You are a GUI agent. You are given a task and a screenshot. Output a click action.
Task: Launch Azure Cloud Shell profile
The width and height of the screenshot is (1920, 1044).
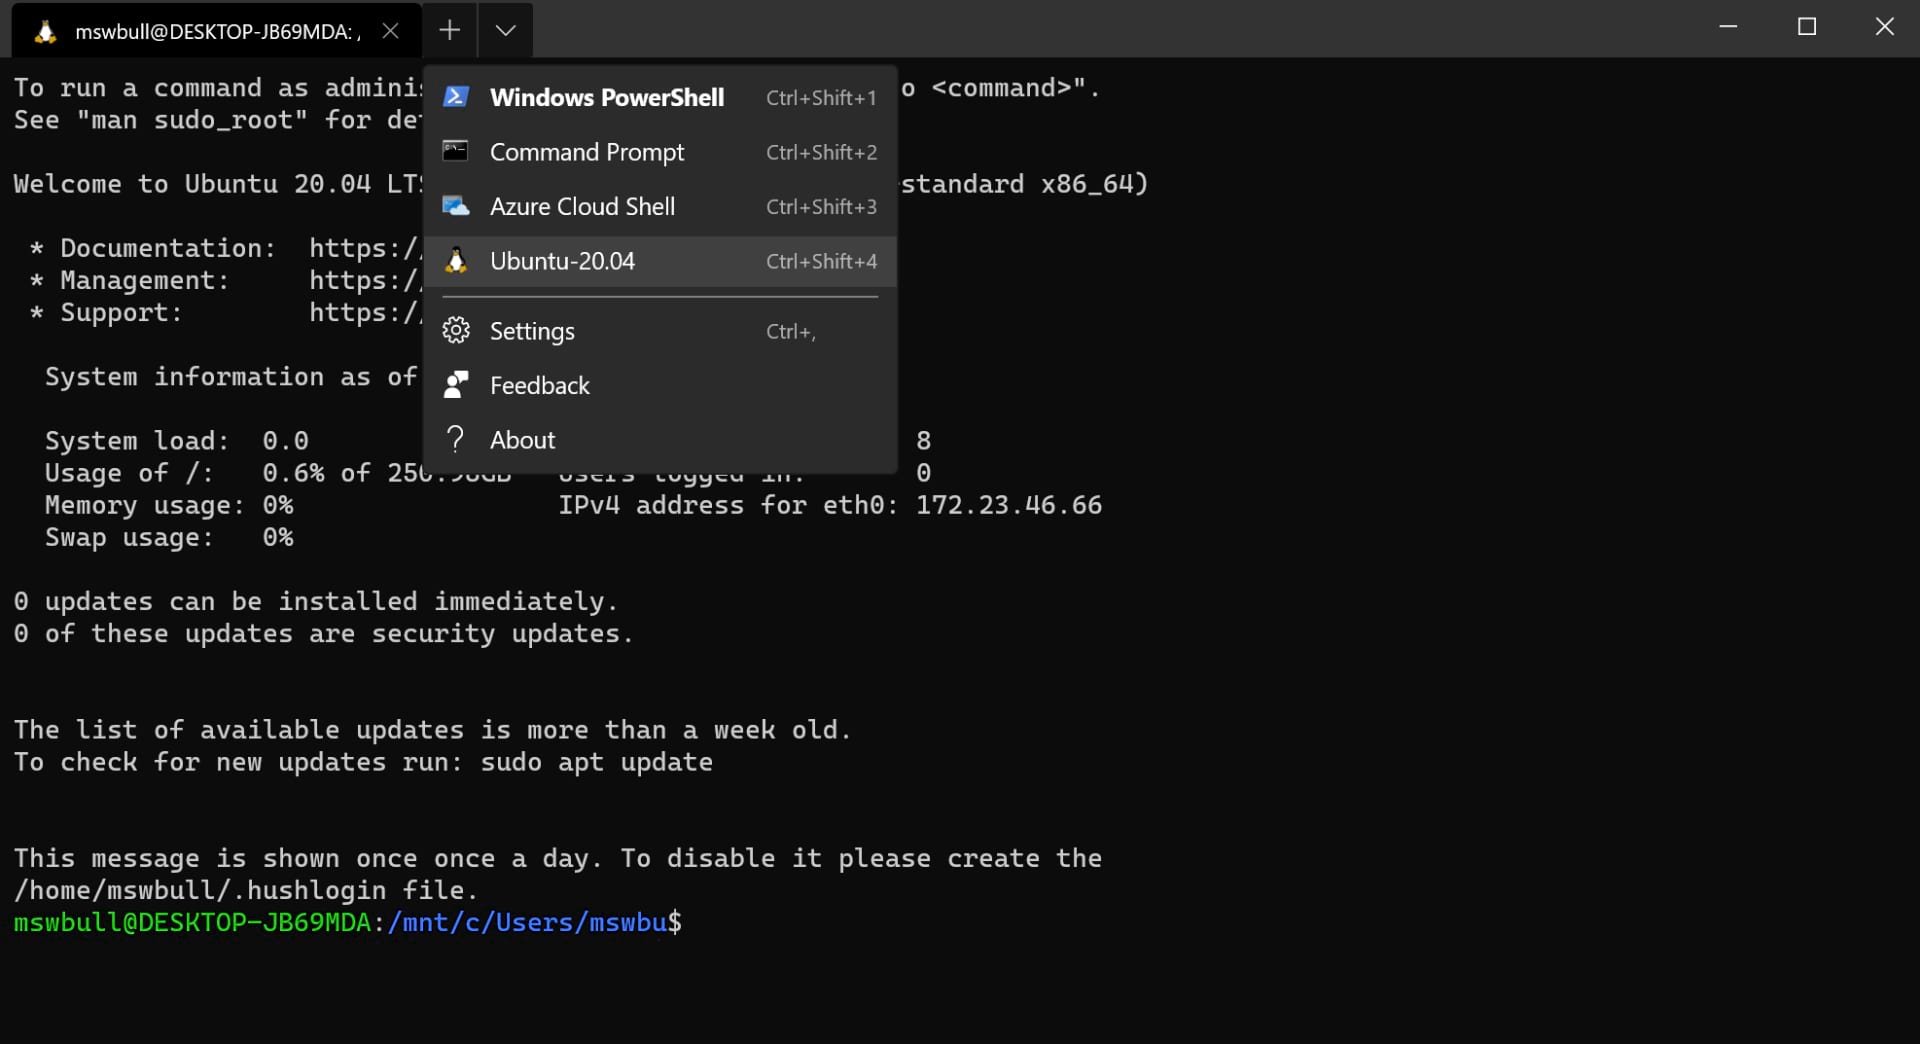660,206
